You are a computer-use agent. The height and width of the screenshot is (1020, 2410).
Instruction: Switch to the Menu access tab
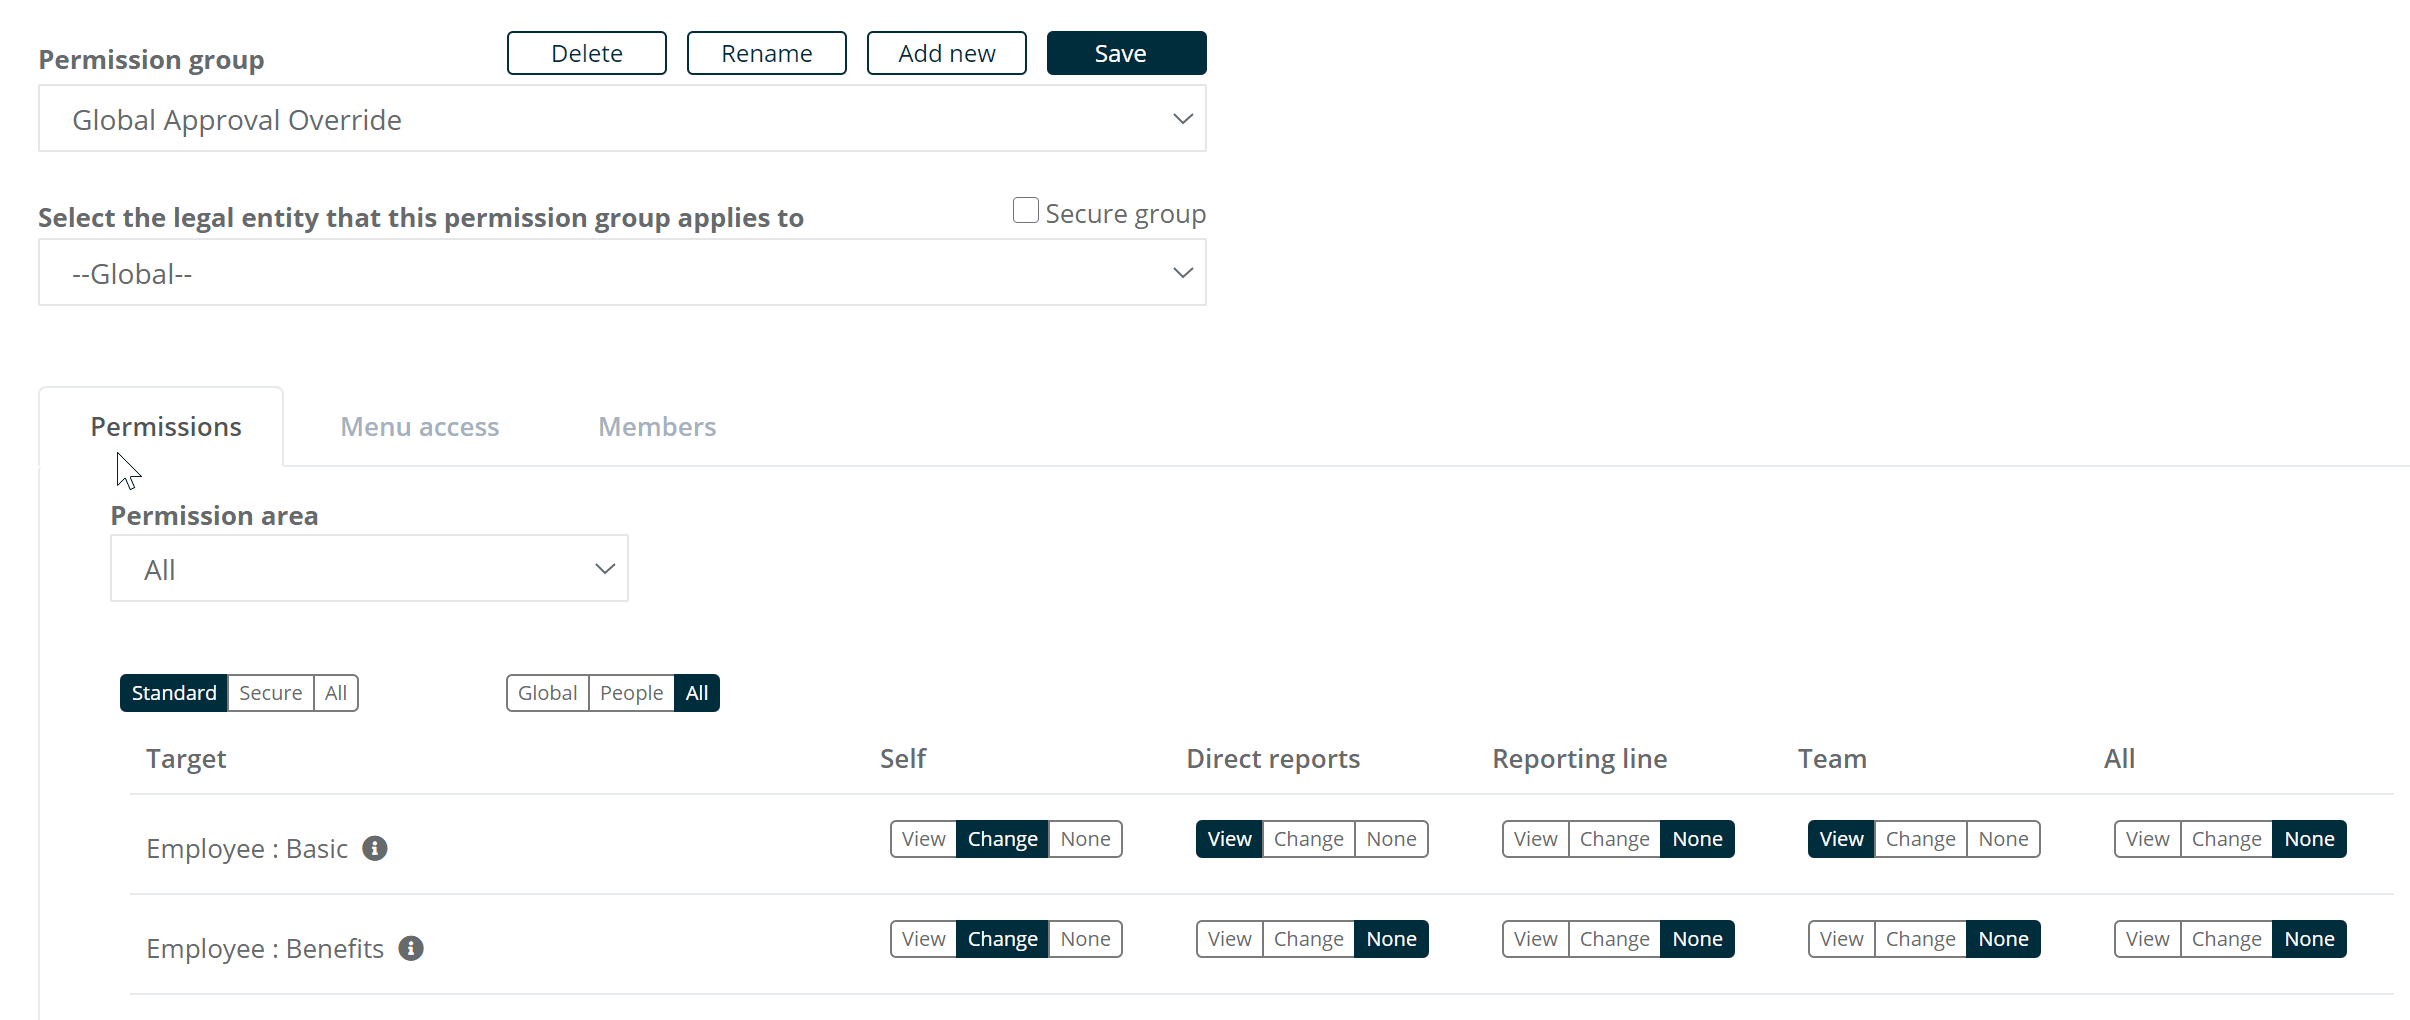click(420, 427)
